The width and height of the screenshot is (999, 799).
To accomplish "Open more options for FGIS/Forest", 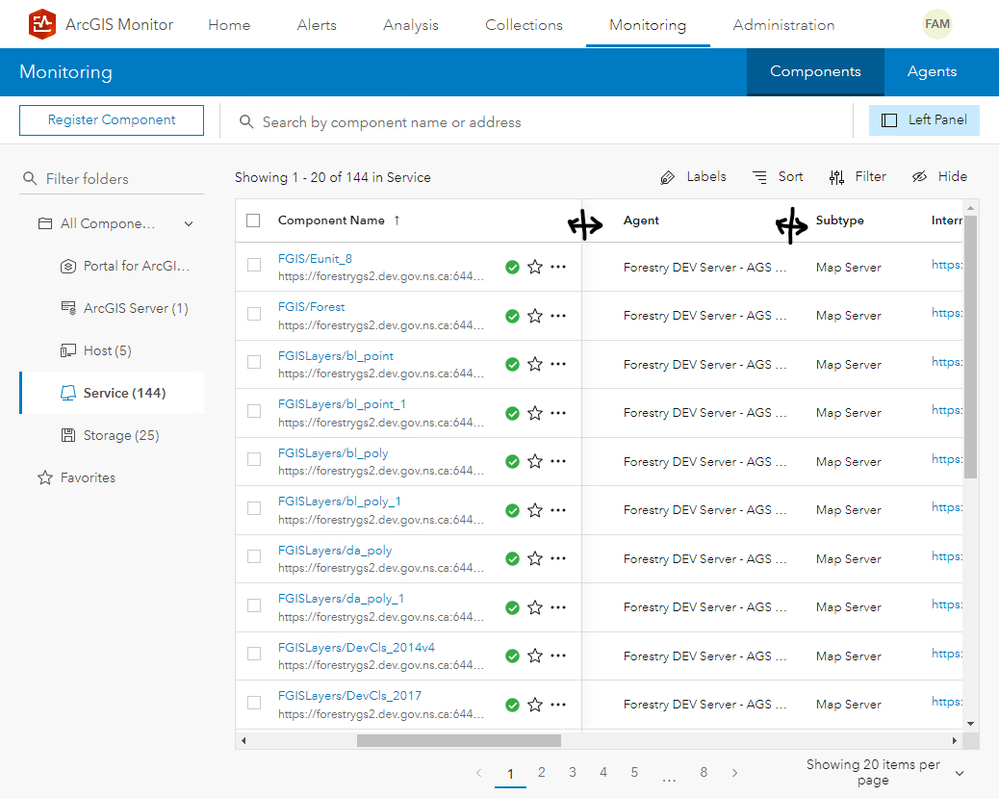I will coord(558,315).
